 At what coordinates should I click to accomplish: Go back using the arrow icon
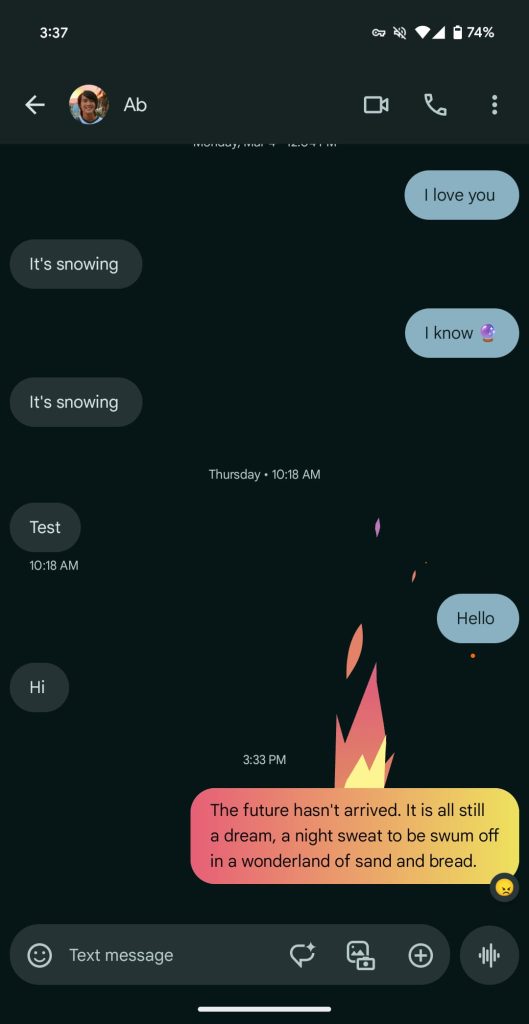click(35, 104)
